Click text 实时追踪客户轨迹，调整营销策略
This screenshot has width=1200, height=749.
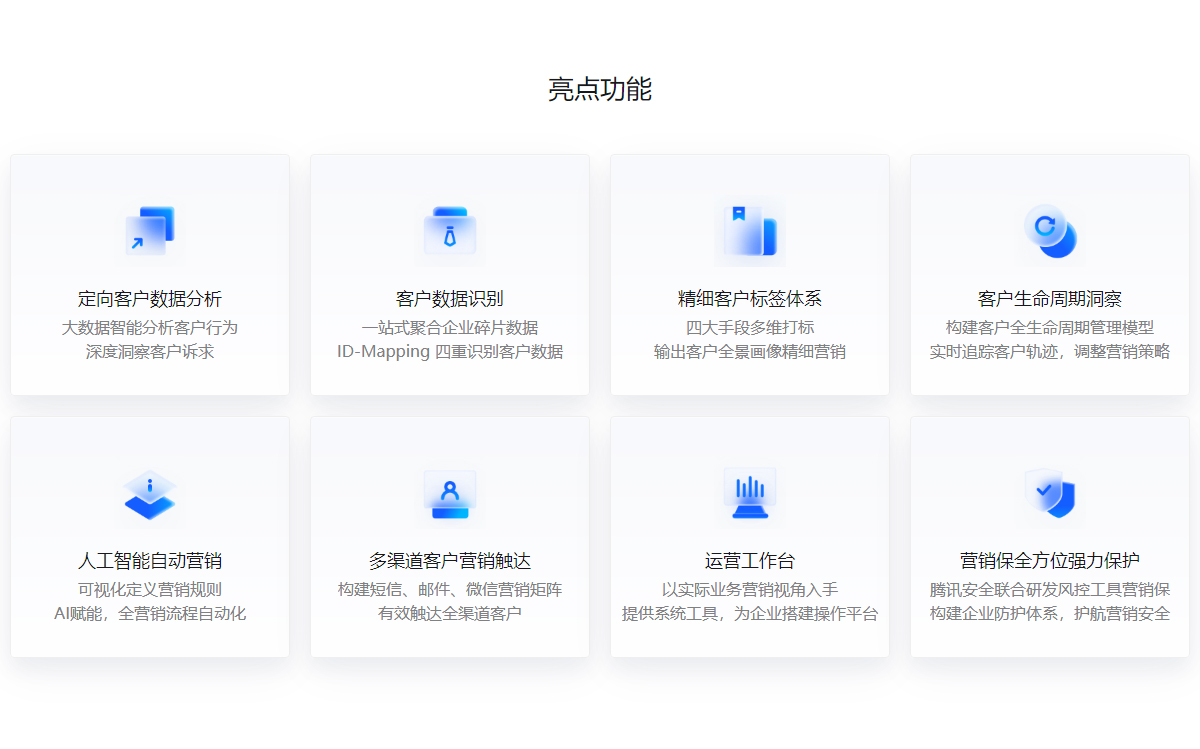(1050, 352)
